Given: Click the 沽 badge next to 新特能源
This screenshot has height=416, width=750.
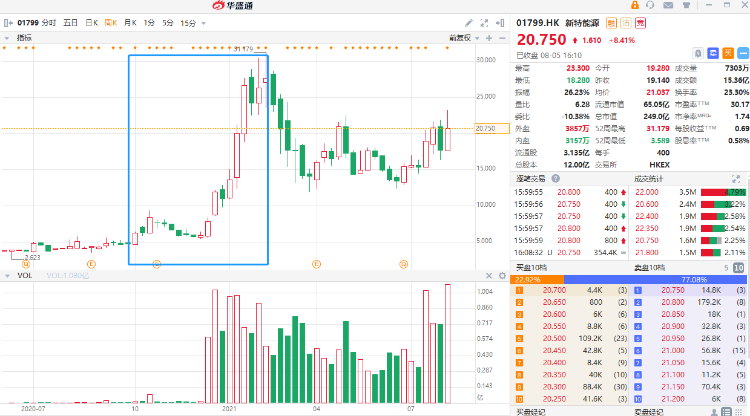Looking at the screenshot, I should (626, 23).
